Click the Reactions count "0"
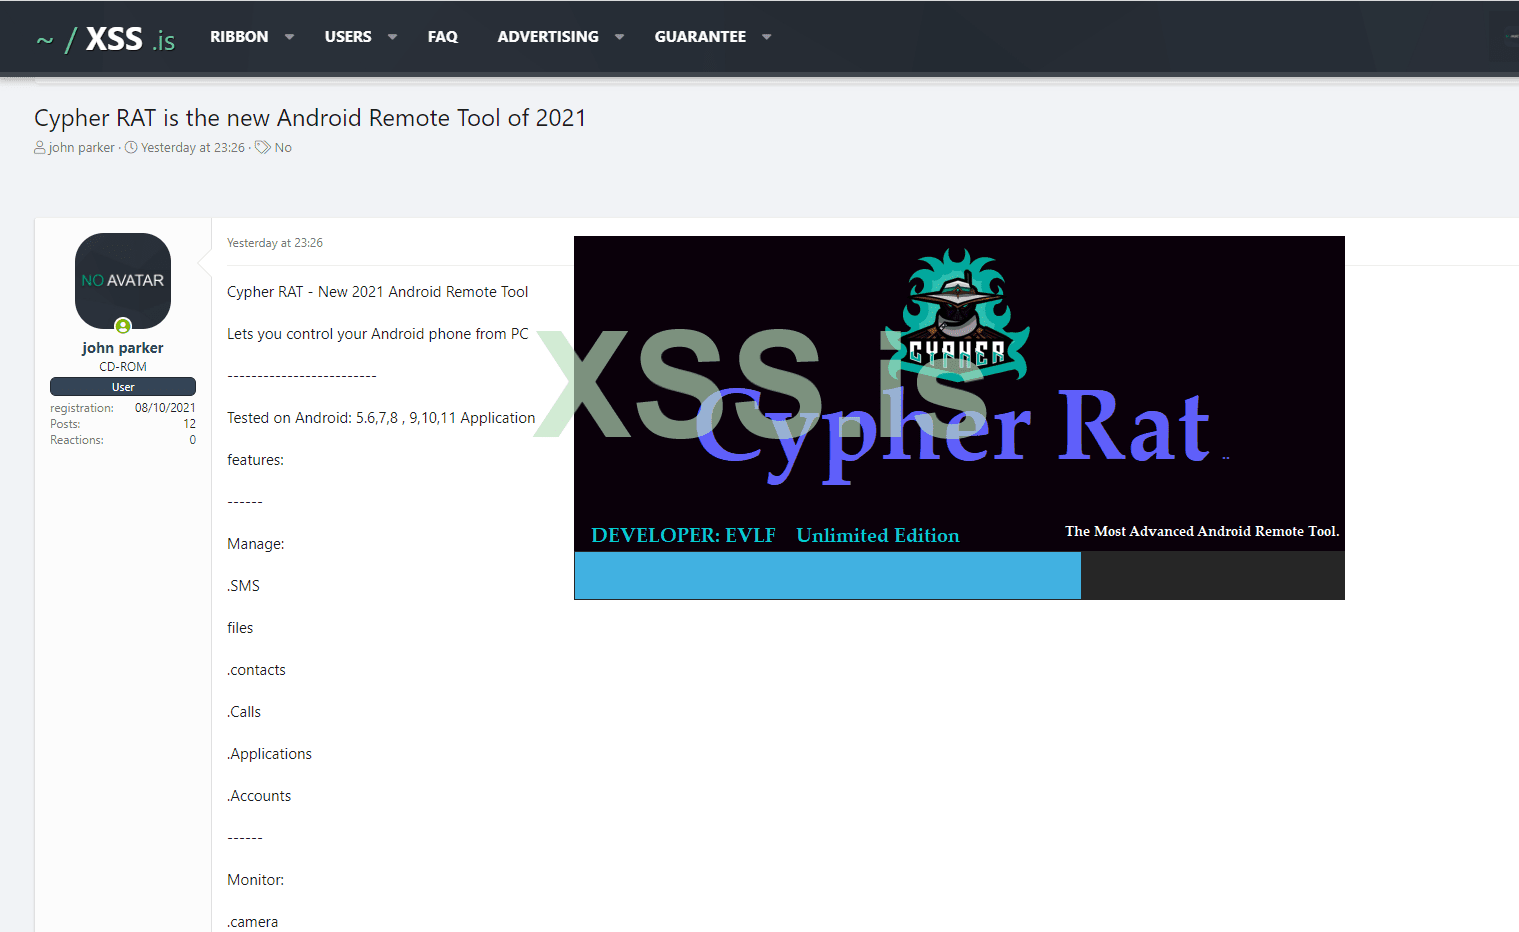The image size is (1519, 932). point(193,440)
